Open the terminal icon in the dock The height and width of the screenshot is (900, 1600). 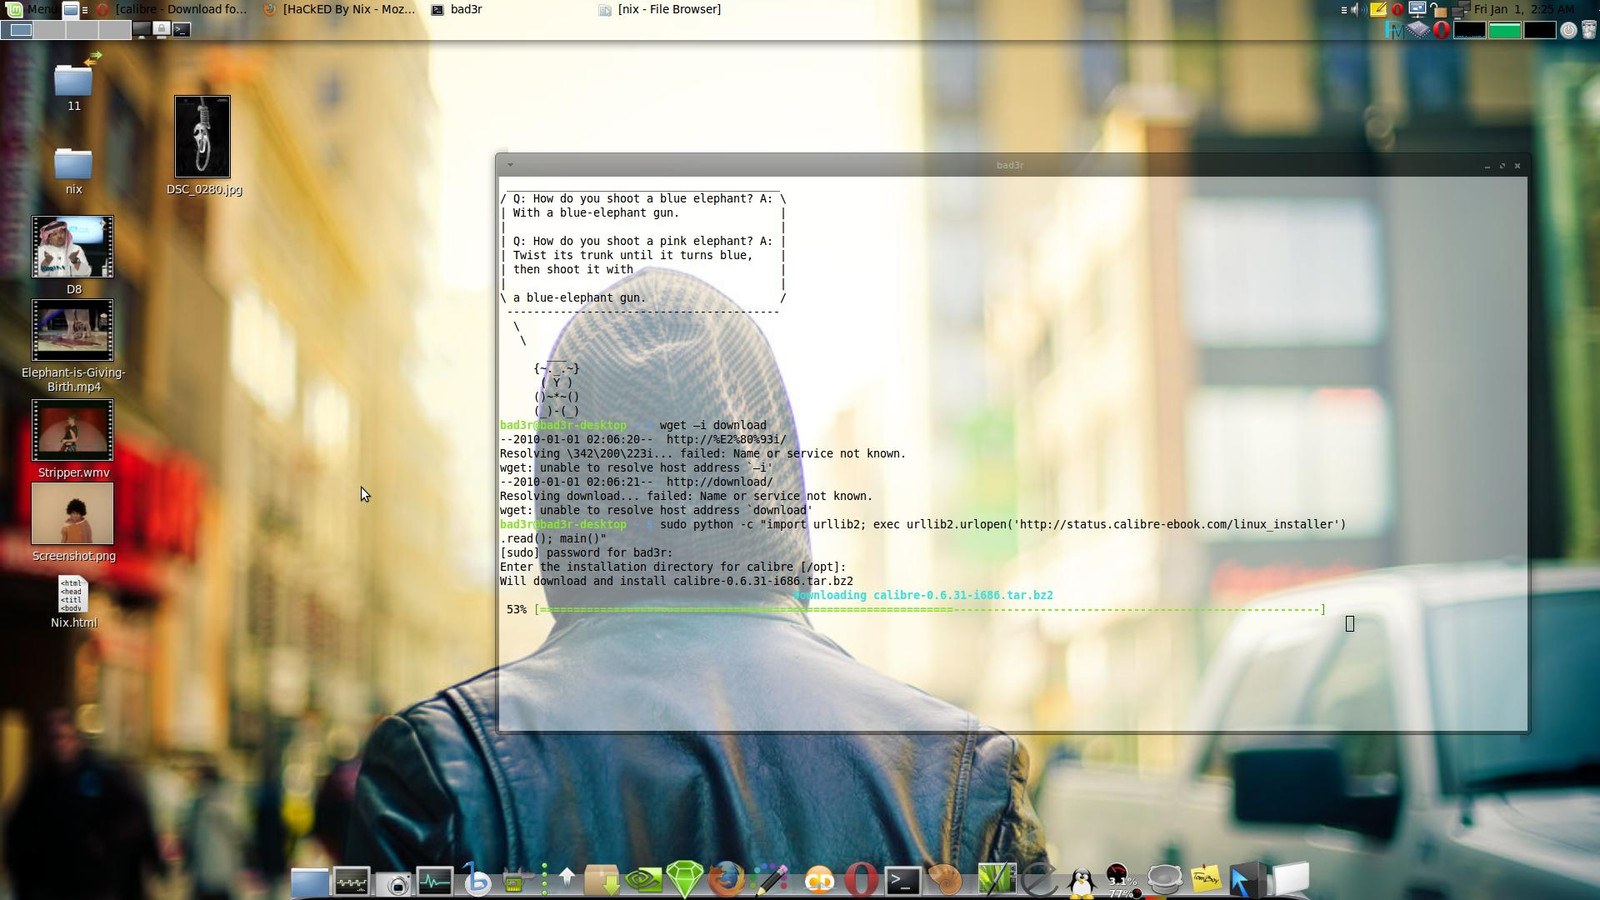903,880
